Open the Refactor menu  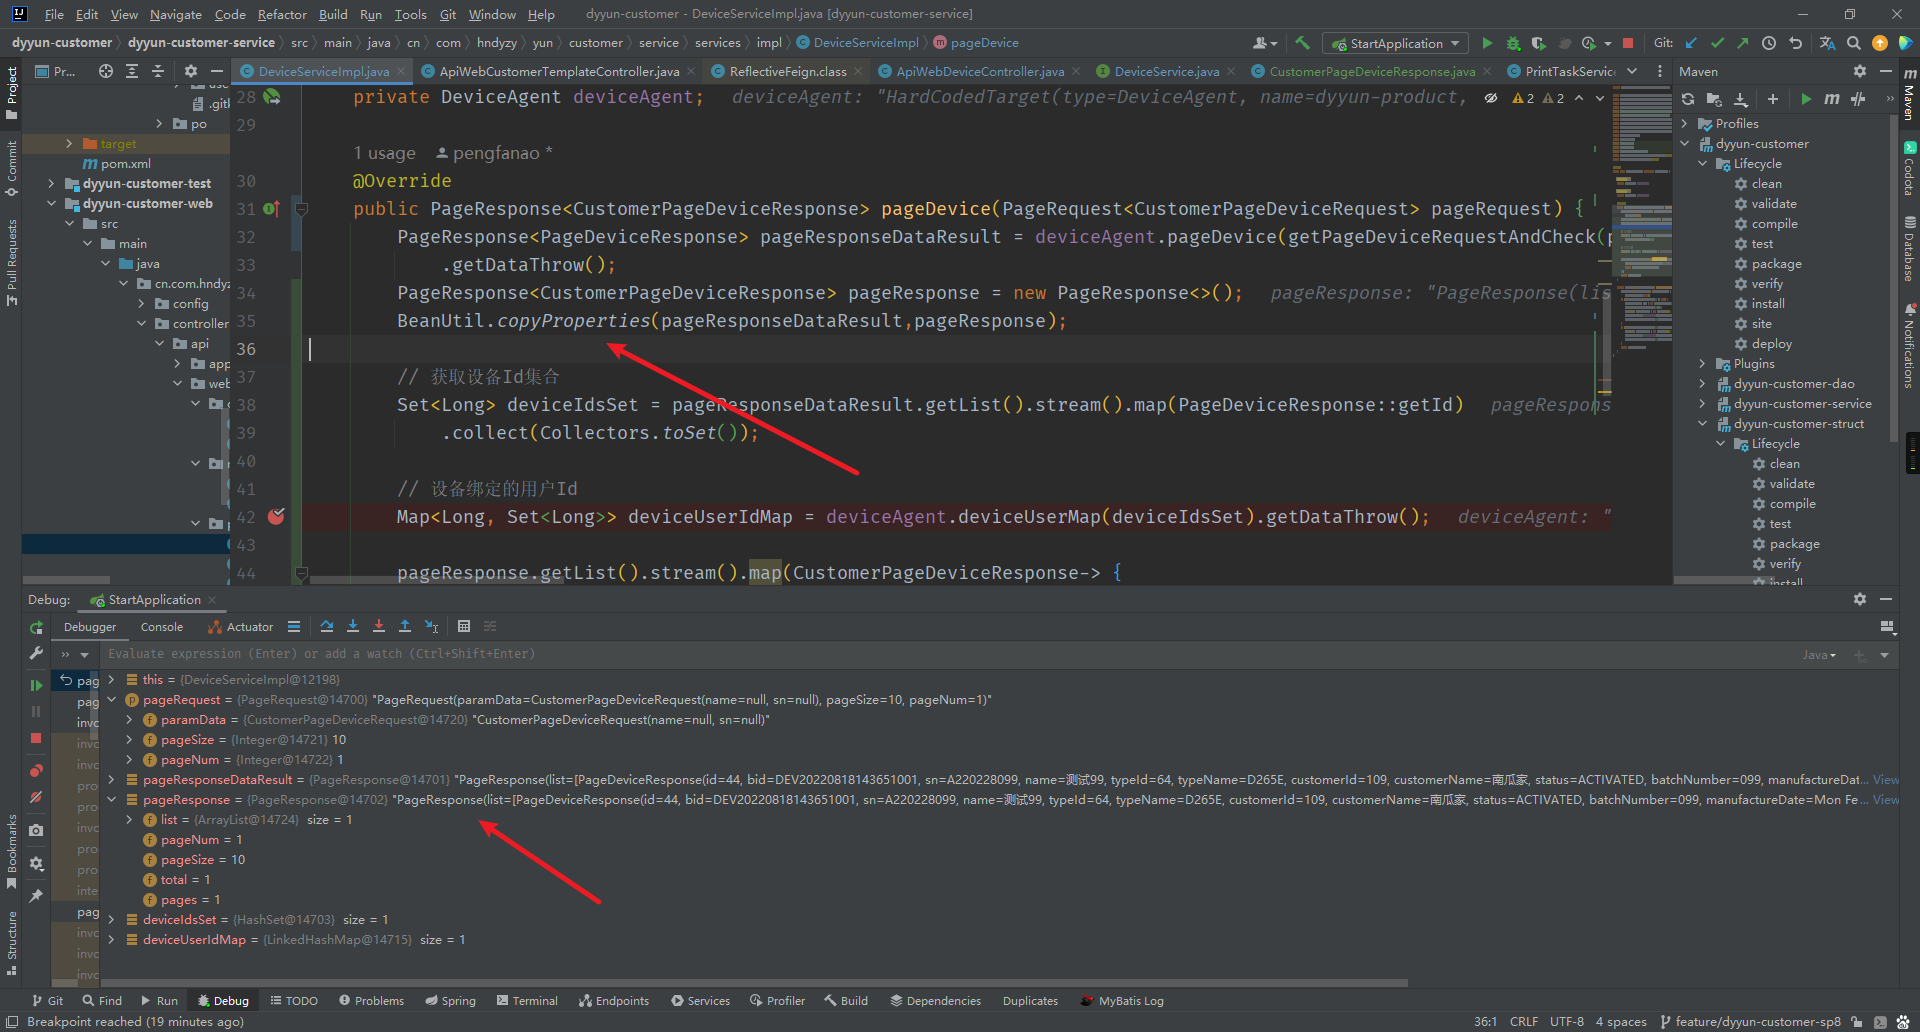click(x=281, y=14)
